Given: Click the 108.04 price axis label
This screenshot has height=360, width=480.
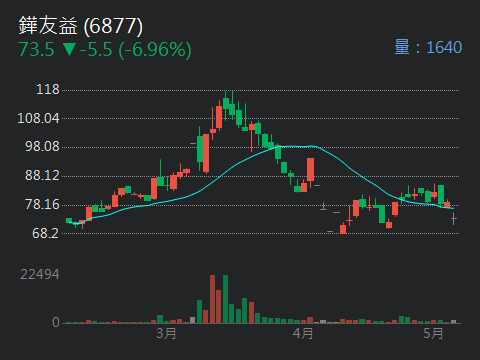Looking at the screenshot, I should click(38, 118).
